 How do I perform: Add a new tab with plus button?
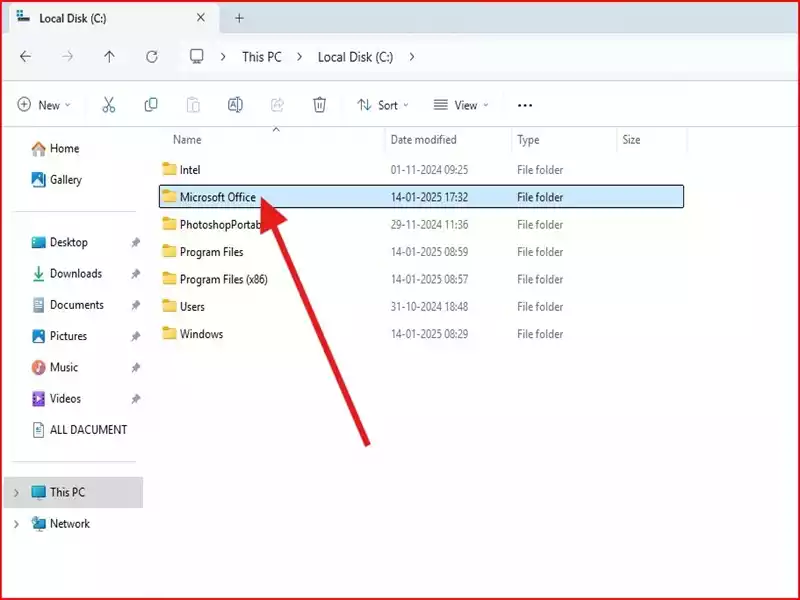[239, 18]
